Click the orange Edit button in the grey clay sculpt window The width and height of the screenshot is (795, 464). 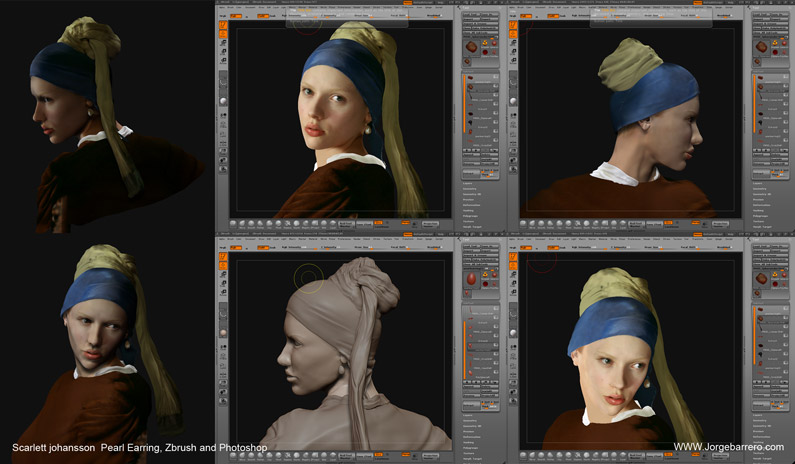(223, 256)
